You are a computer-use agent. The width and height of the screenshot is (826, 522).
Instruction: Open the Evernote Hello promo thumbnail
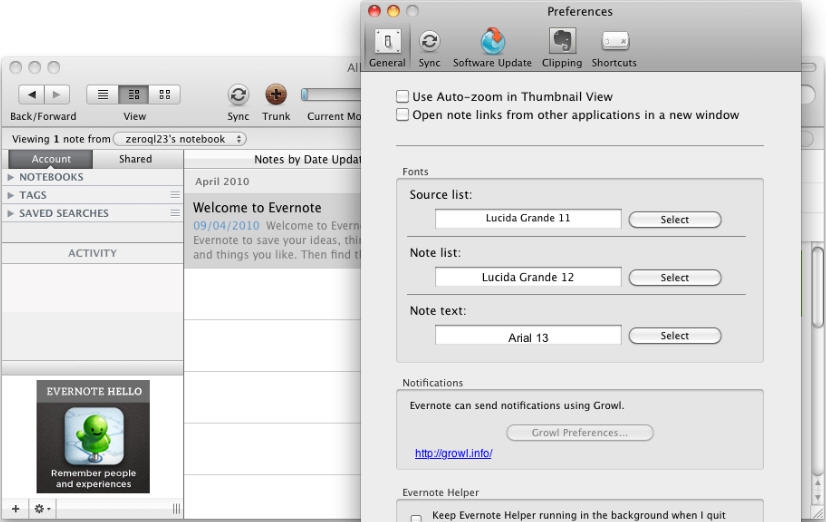click(x=93, y=437)
